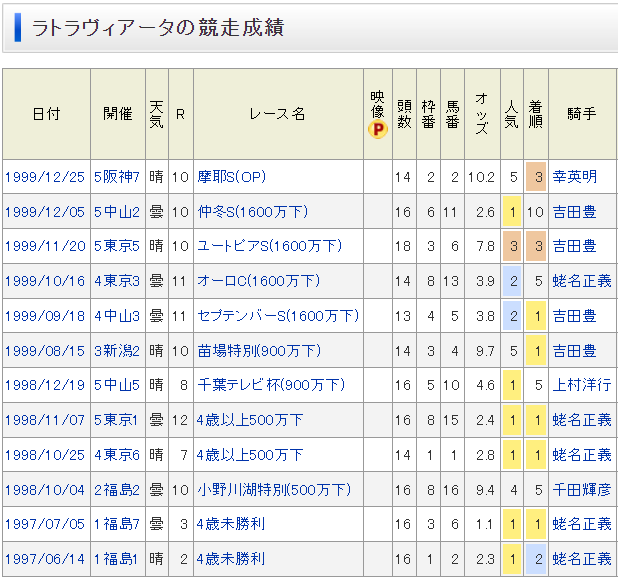
Task: Select jockey 幸英明 link
Action: click(x=574, y=177)
